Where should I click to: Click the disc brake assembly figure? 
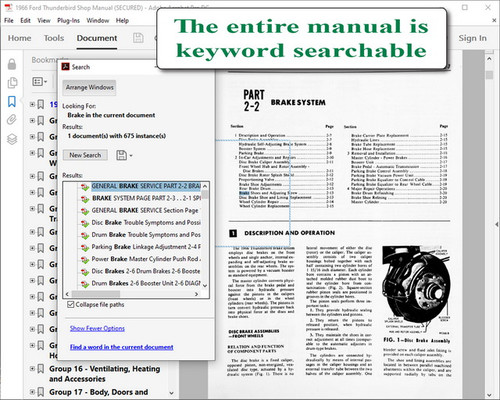click(416, 290)
